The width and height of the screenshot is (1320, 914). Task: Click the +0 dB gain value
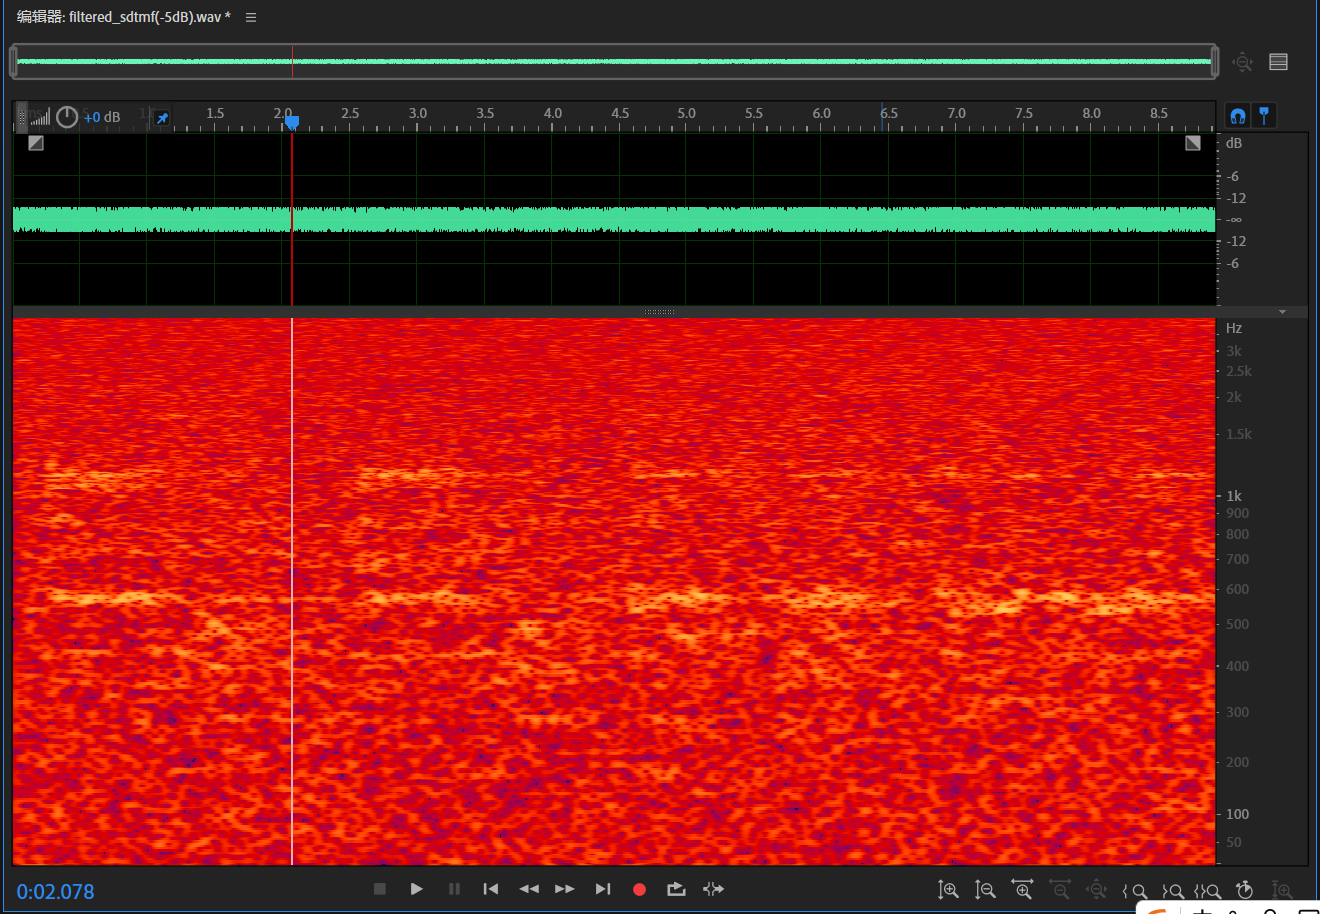pos(102,117)
